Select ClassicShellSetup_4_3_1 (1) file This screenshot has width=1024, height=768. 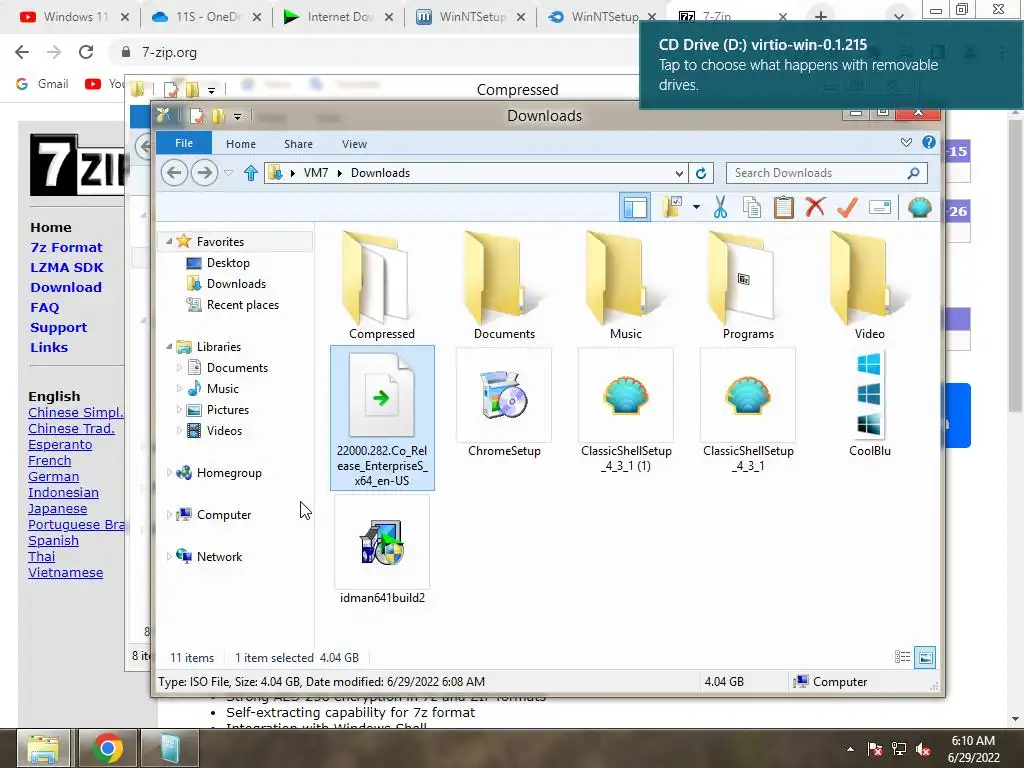pyautogui.click(x=626, y=411)
